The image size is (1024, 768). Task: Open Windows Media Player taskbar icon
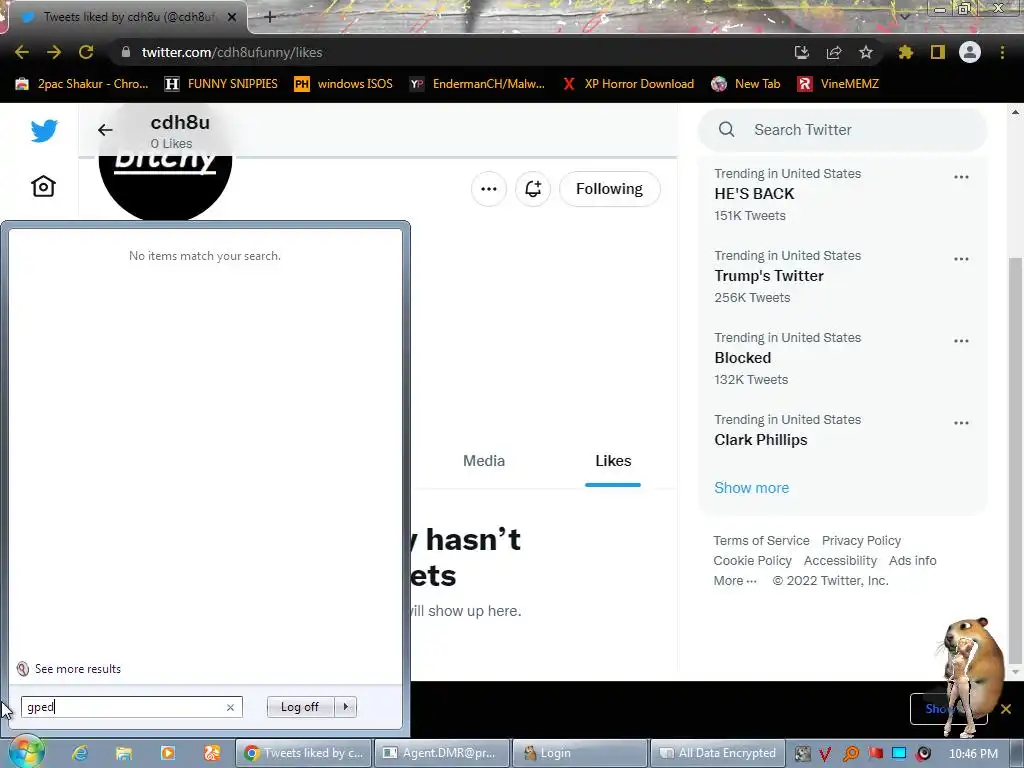click(x=168, y=753)
